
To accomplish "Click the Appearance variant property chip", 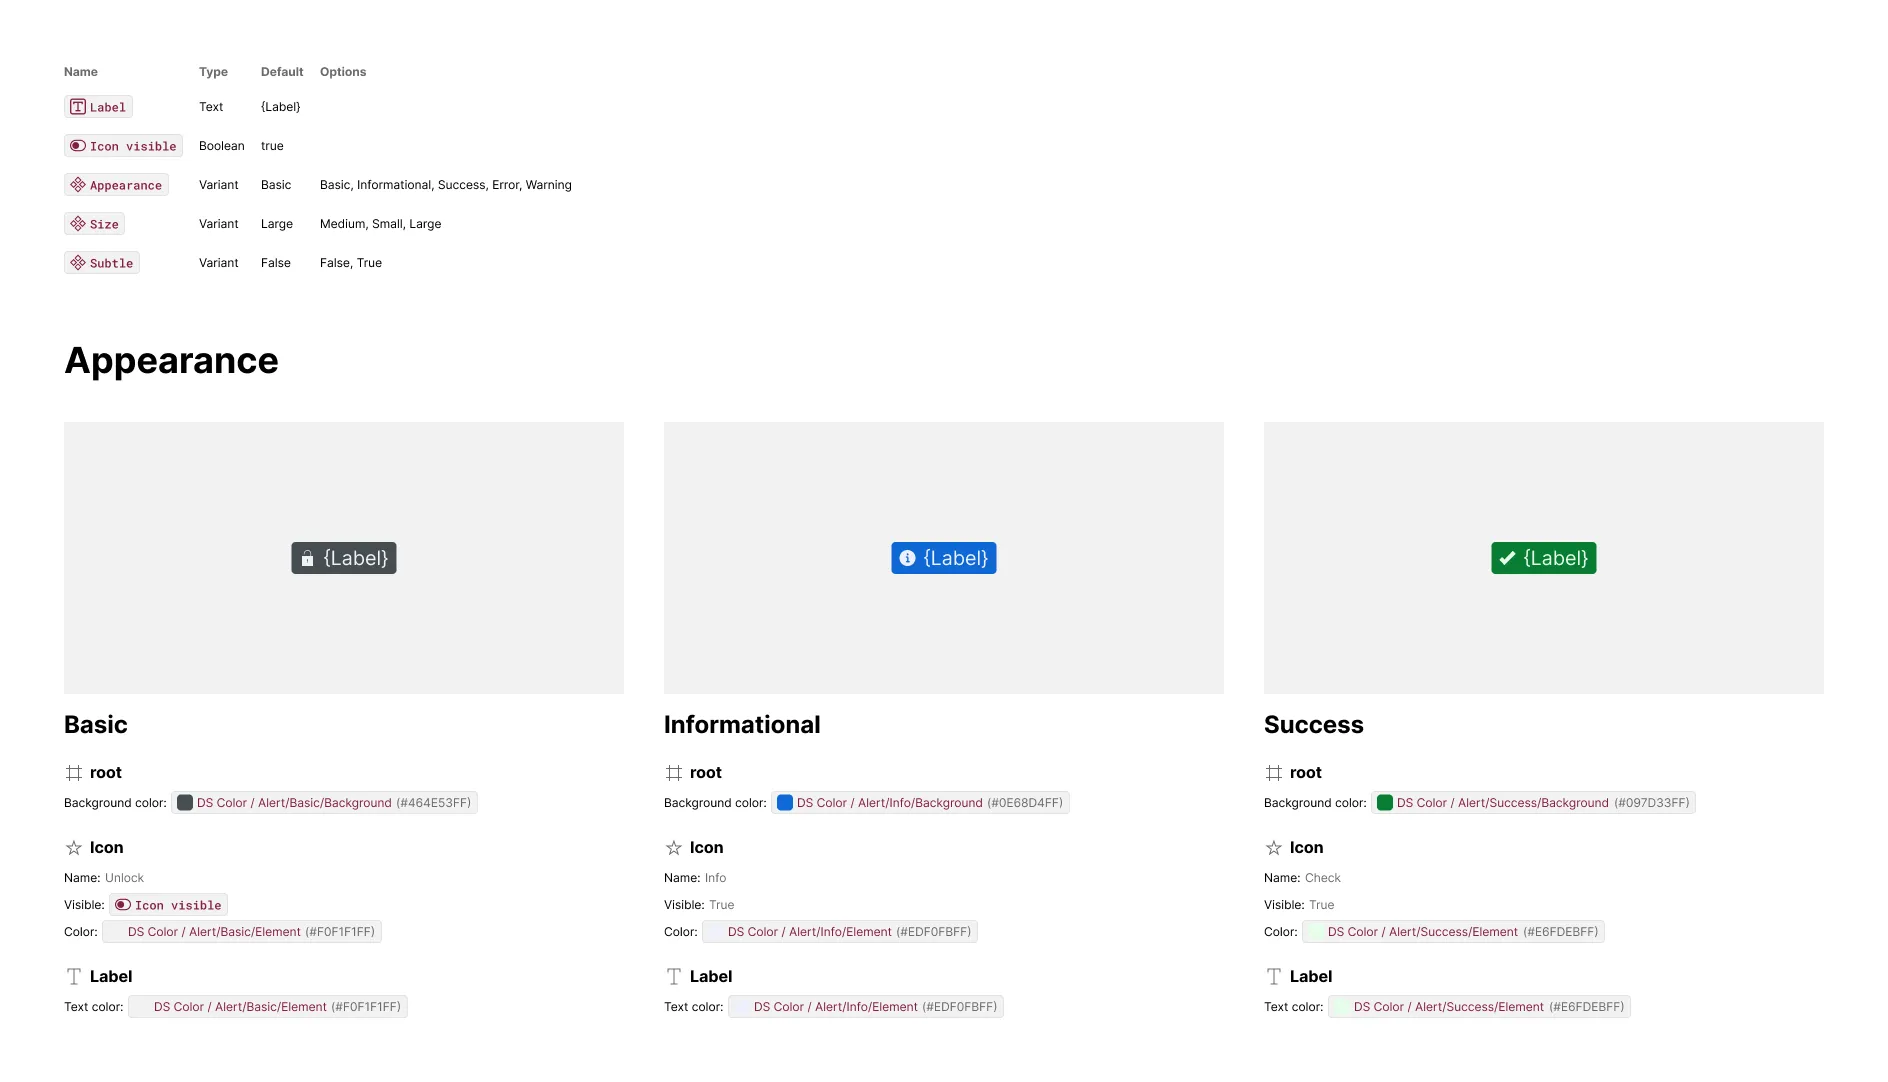I will [x=116, y=185].
